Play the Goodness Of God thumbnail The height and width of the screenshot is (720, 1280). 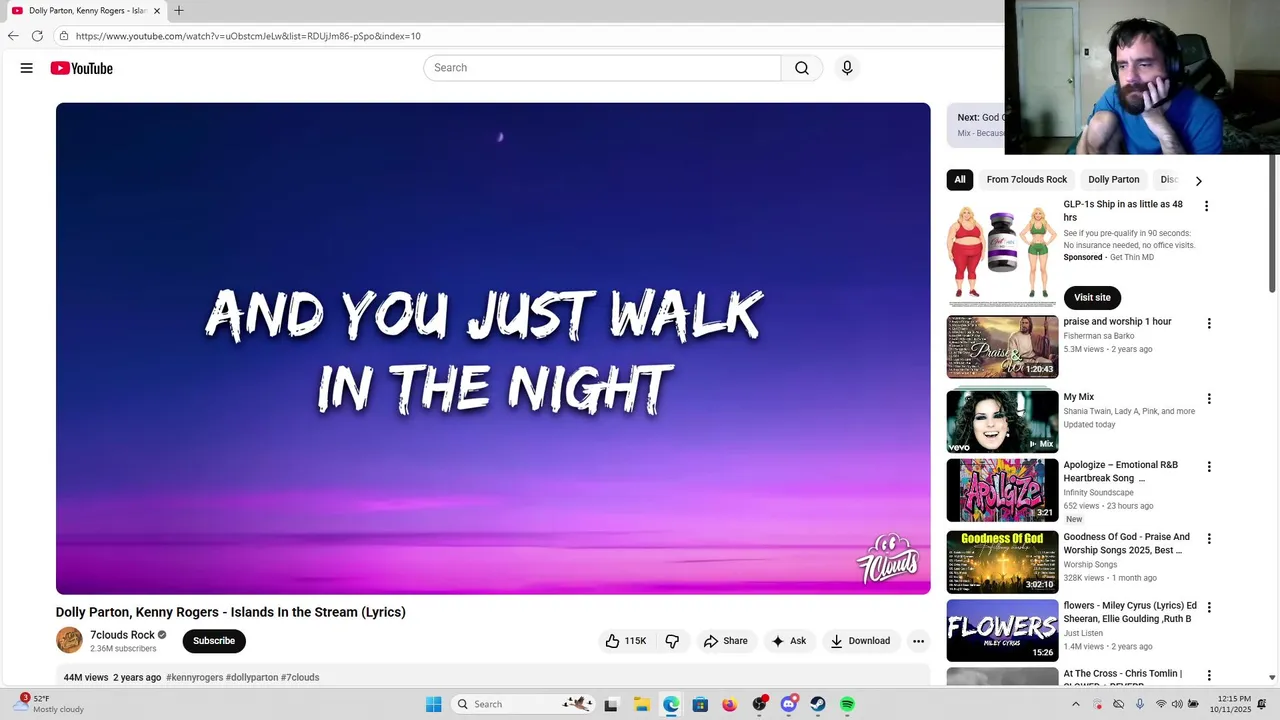(x=1002, y=562)
